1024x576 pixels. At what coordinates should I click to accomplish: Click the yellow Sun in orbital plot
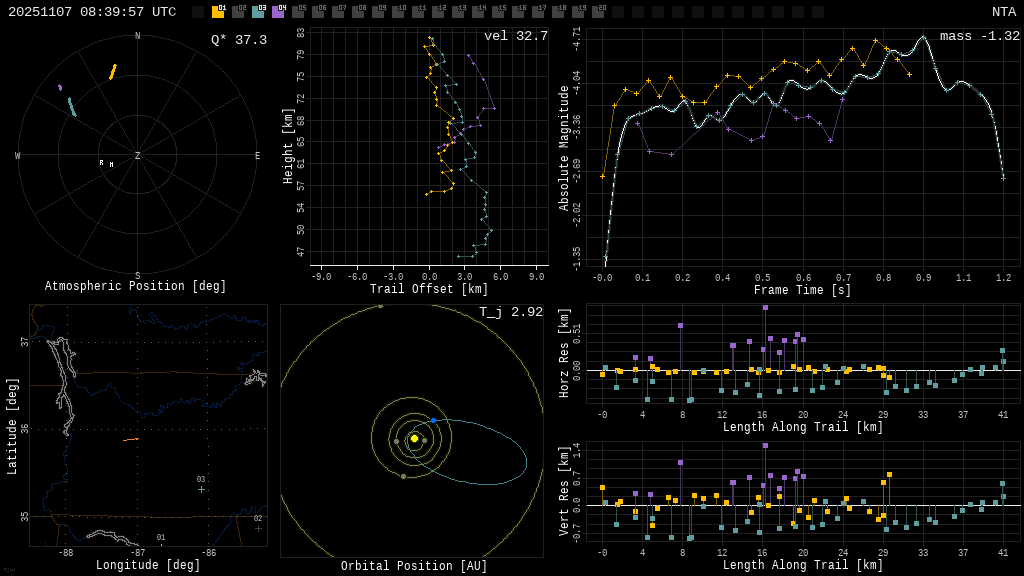coord(414,438)
